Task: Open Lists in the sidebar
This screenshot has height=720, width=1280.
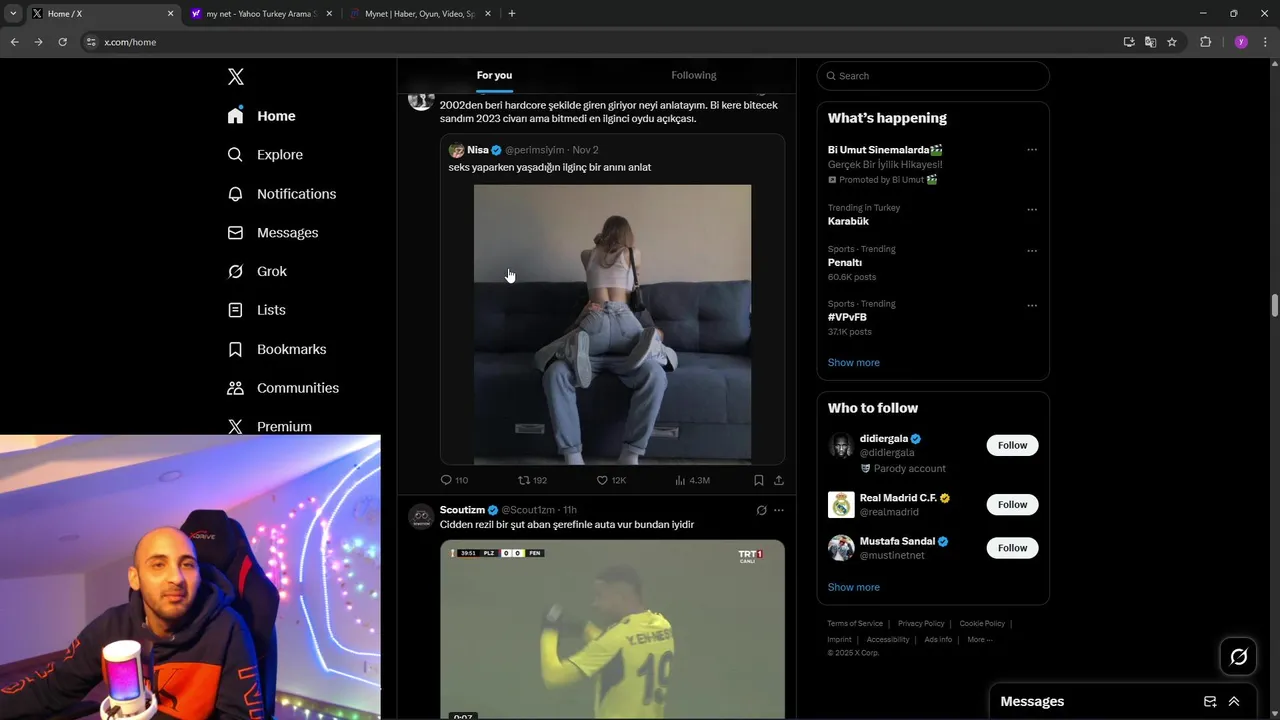Action: point(257,310)
